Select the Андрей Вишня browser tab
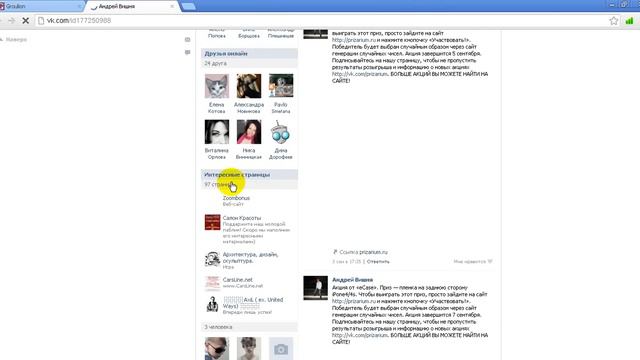Viewport: 640px width, 360px height. coord(131,6)
